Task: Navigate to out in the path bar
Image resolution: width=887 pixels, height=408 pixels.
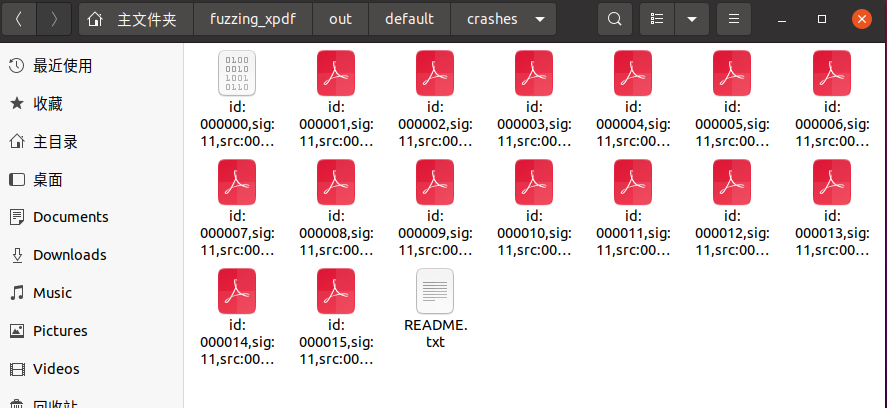Action: (340, 19)
